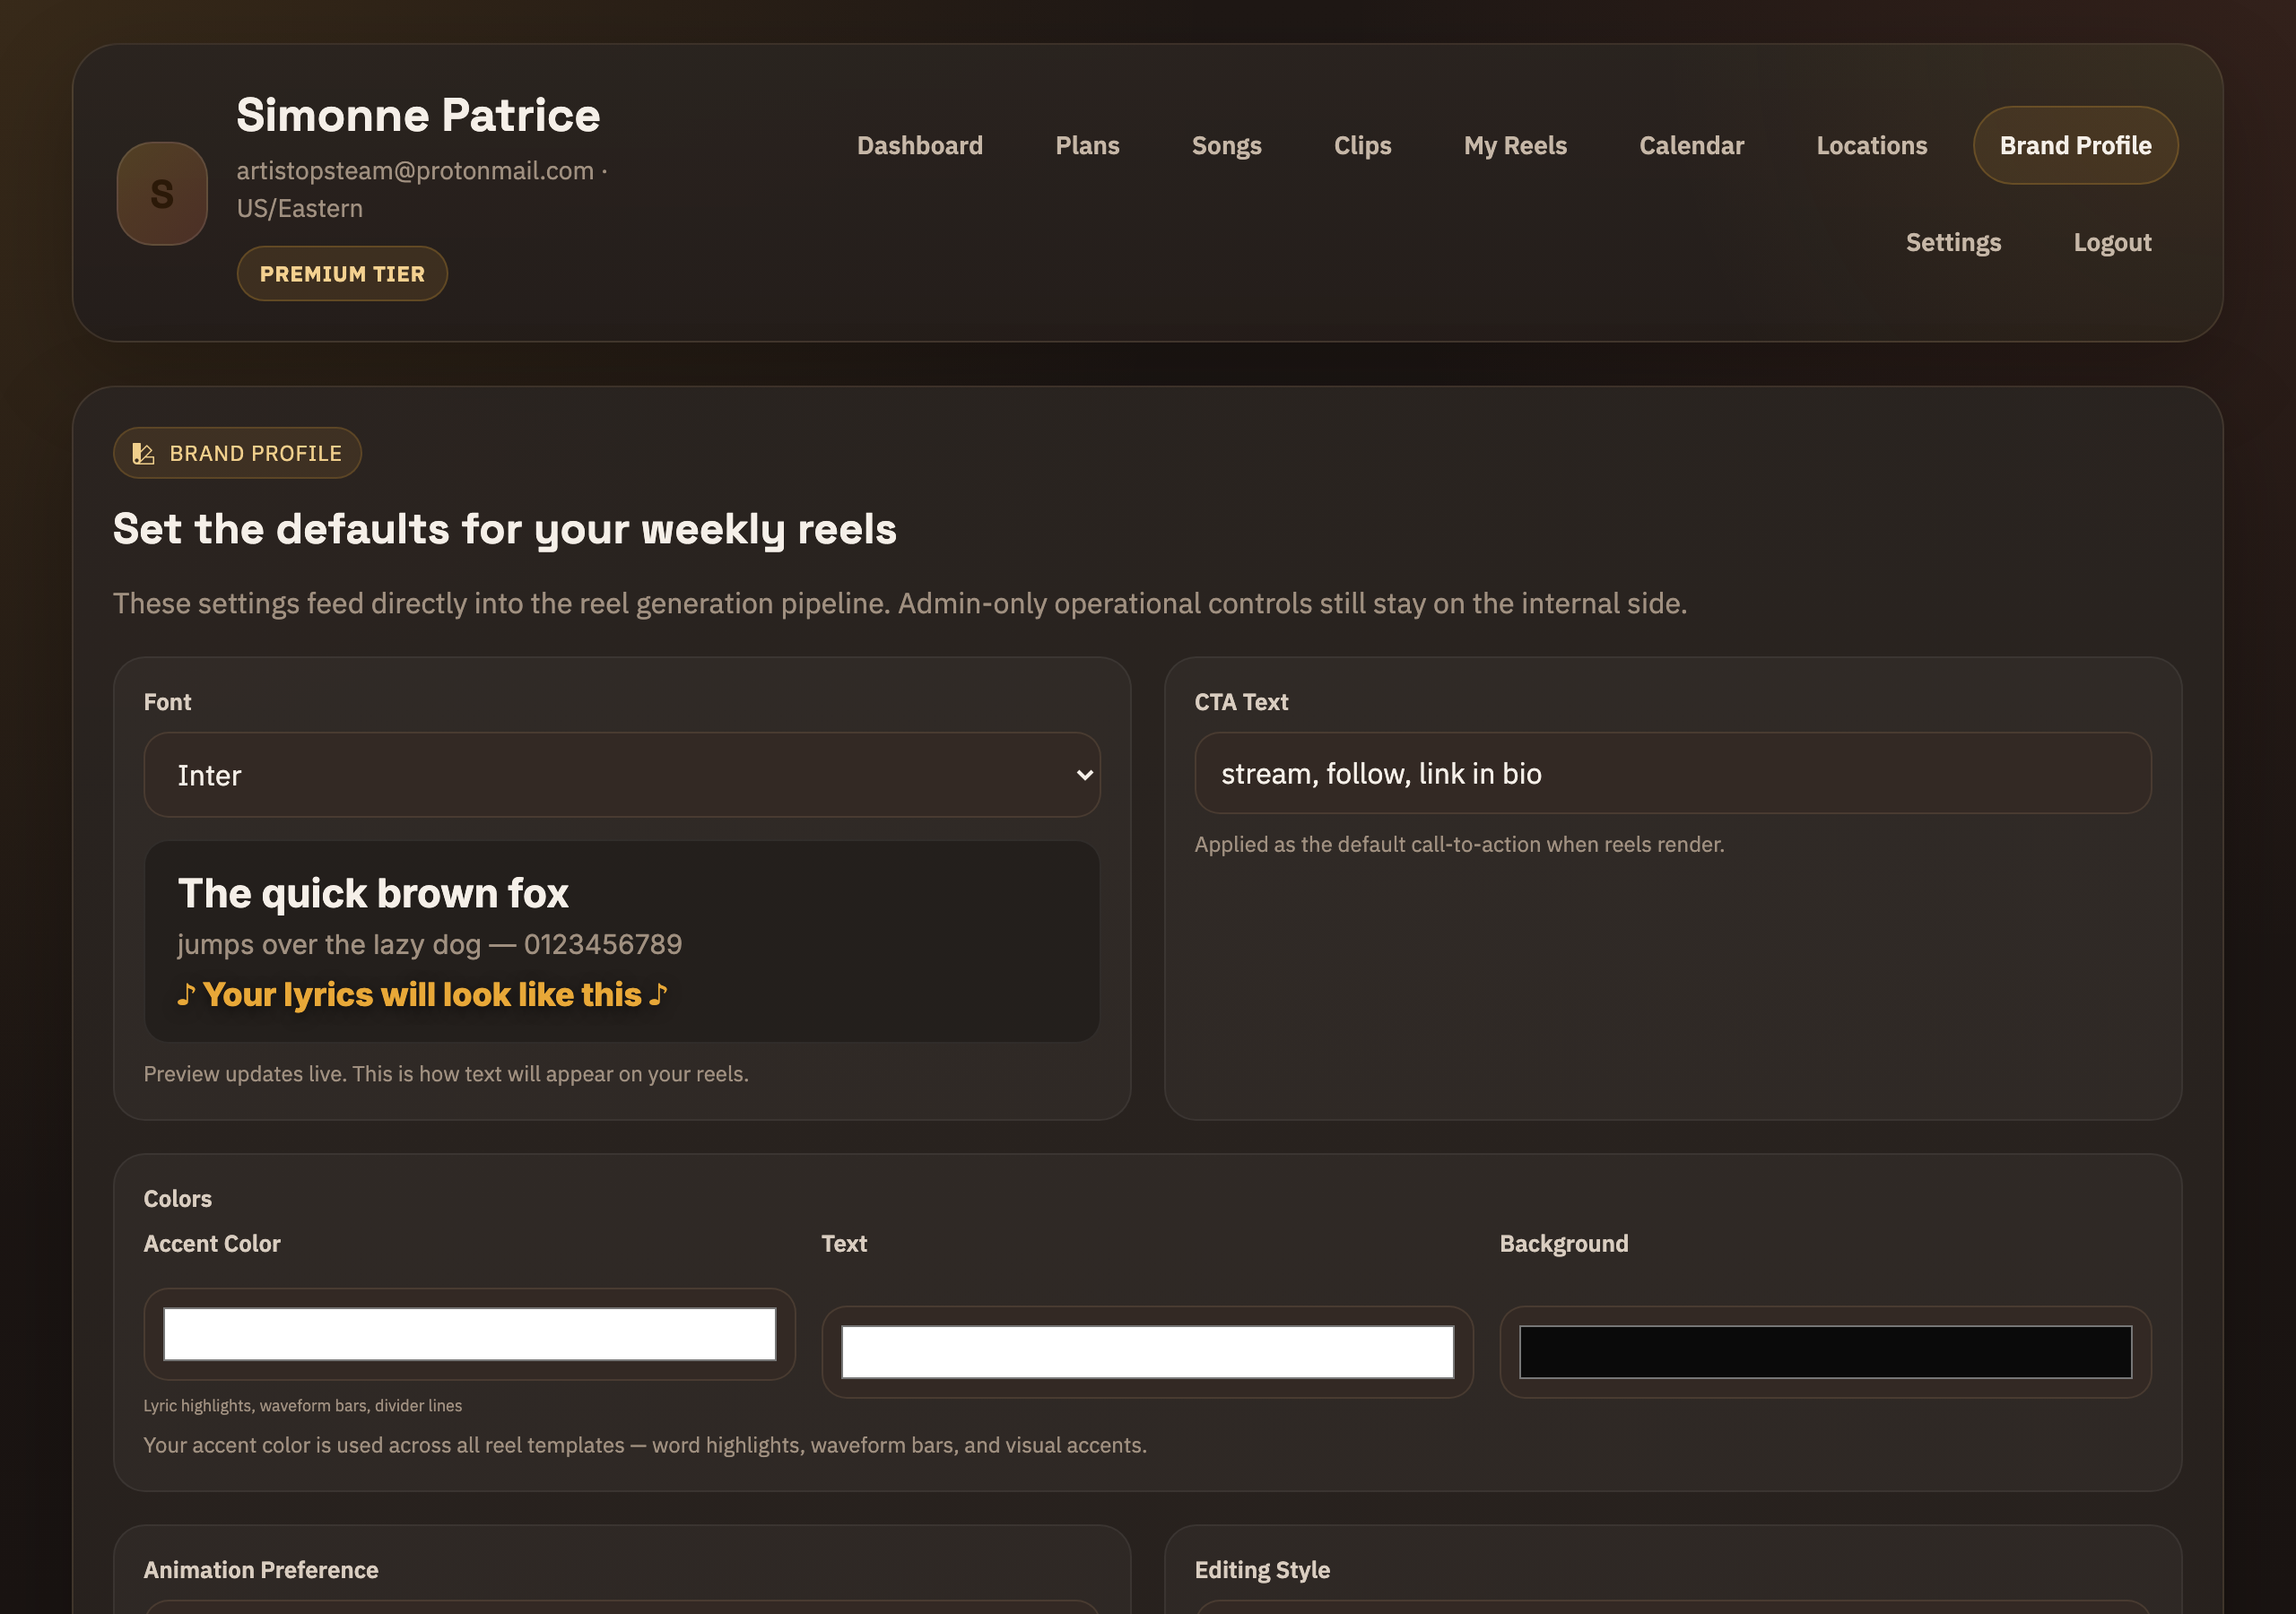Click the font preview lyrics sample
2296x1614 pixels.
tap(422, 995)
